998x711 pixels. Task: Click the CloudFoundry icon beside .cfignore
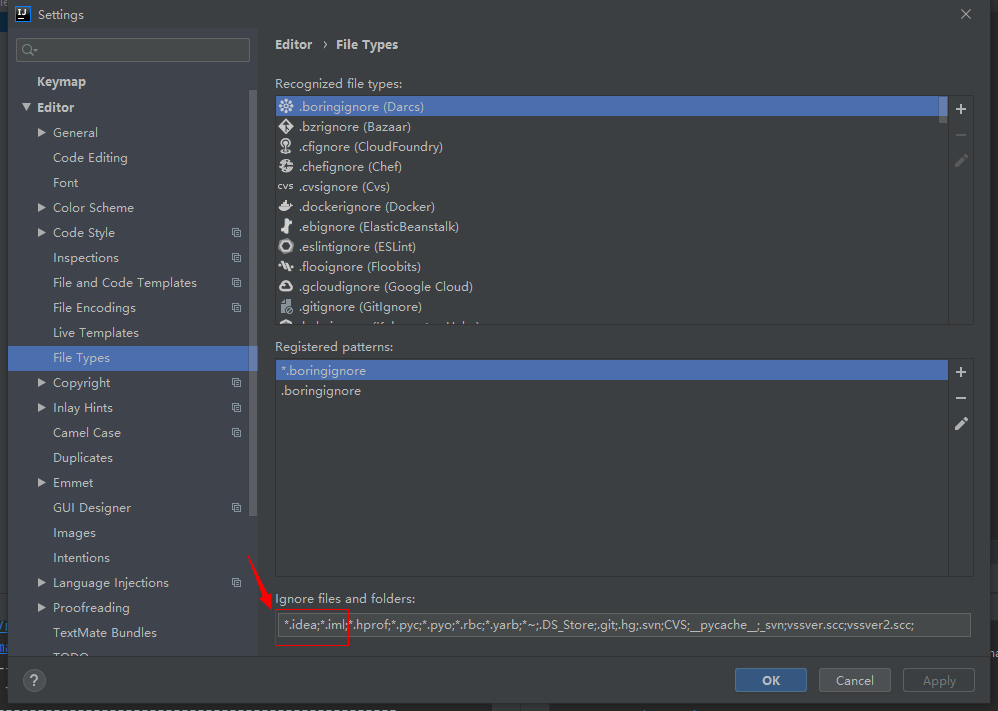pyautogui.click(x=286, y=146)
